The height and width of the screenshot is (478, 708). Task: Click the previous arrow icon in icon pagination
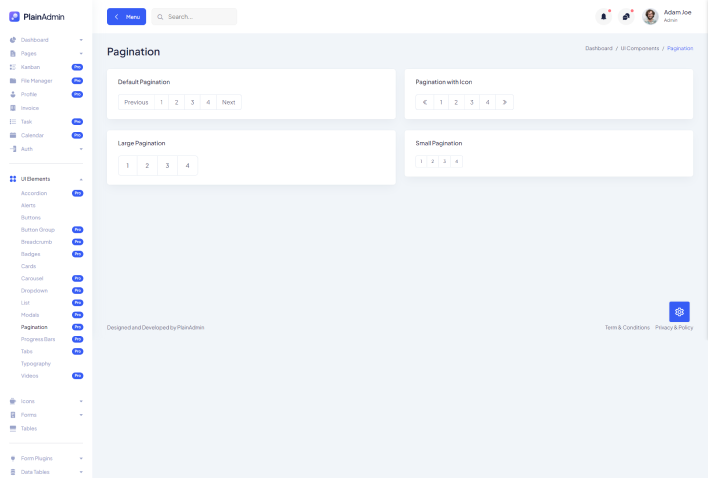coord(425,102)
